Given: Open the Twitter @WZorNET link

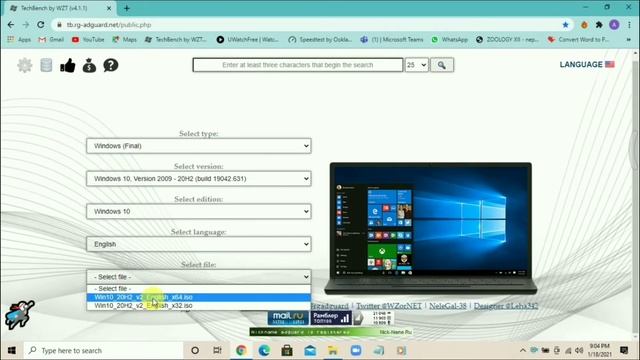Looking at the screenshot, I should pos(389,306).
